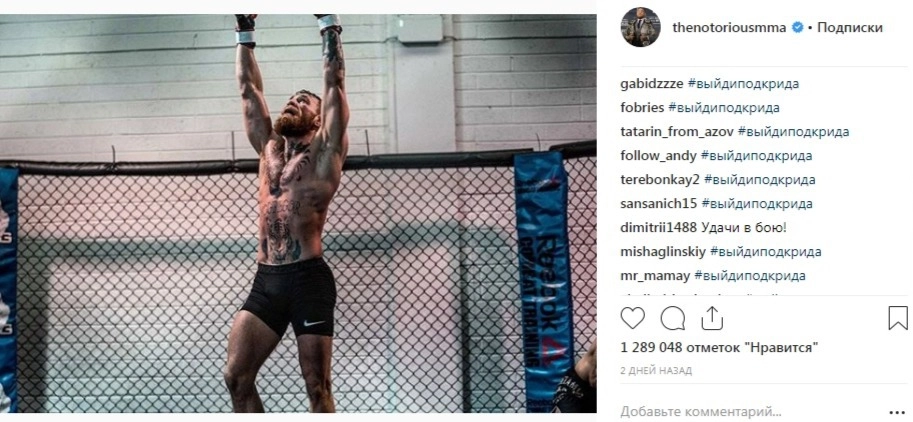Image resolution: width=913 pixels, height=422 pixels.
Task: Save post with the bookmark icon
Action: tap(898, 318)
